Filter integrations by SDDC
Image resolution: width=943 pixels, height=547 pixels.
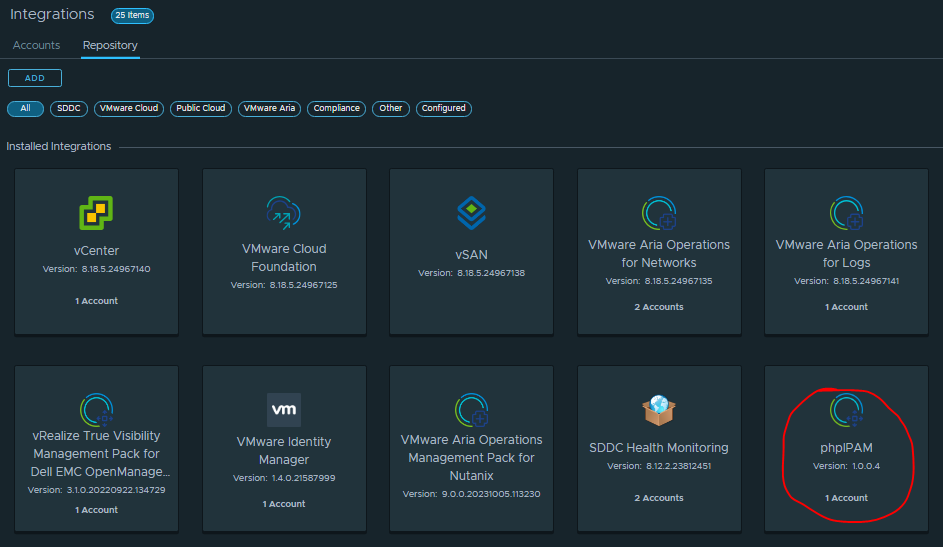pyautogui.click(x=69, y=108)
